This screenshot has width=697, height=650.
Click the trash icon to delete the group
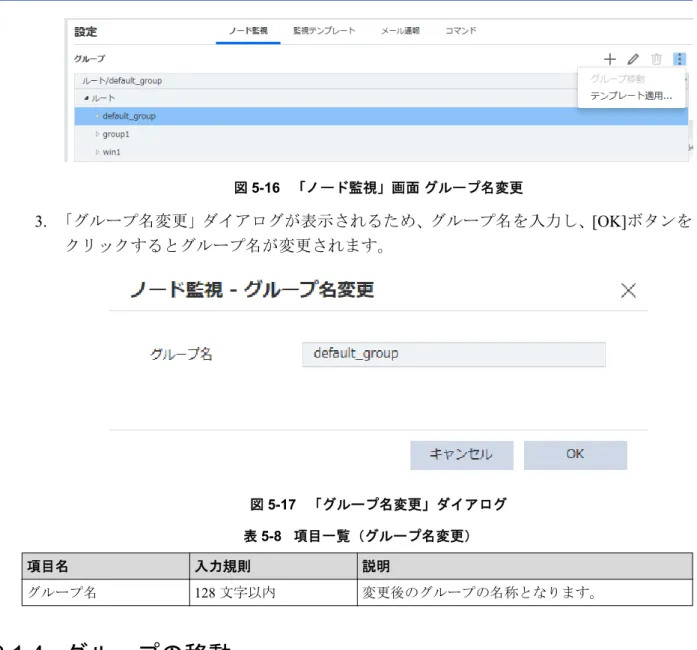pos(656,59)
